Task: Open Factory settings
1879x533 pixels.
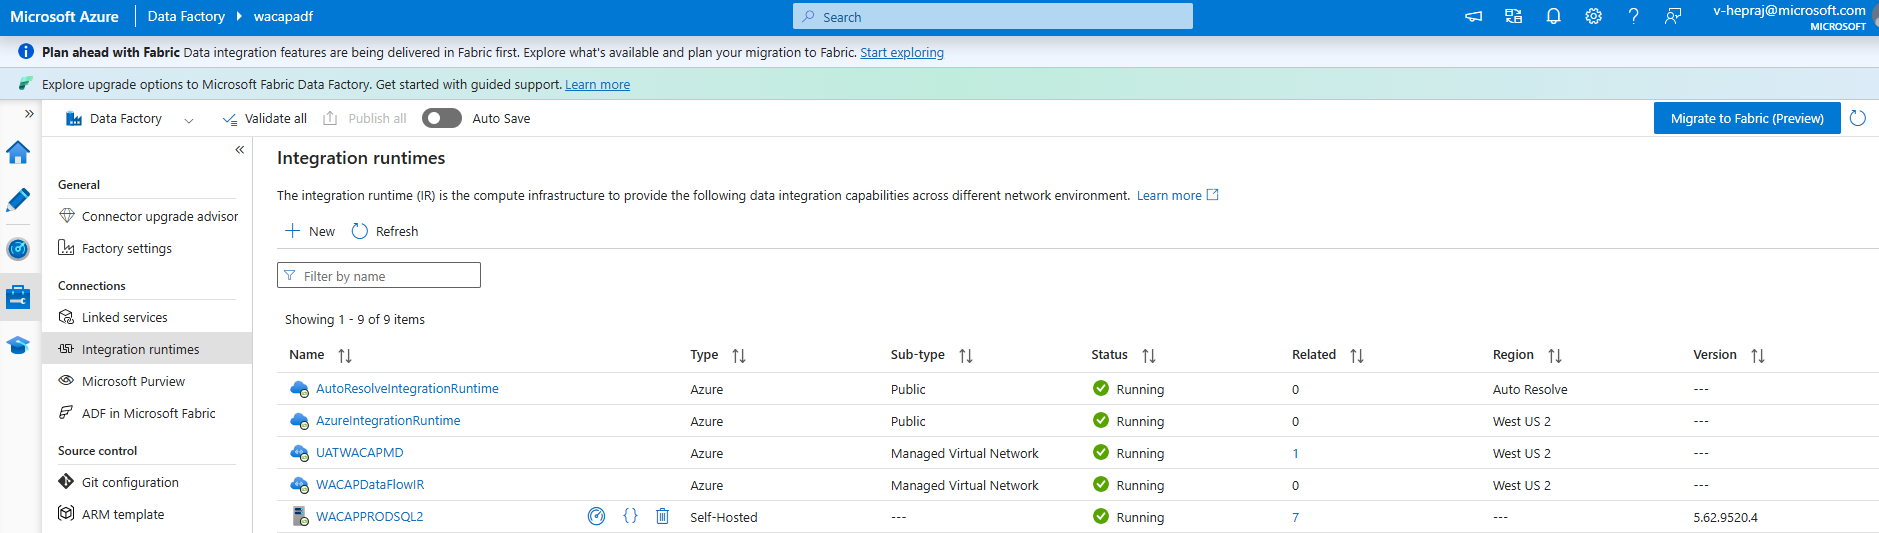Action: click(x=115, y=248)
